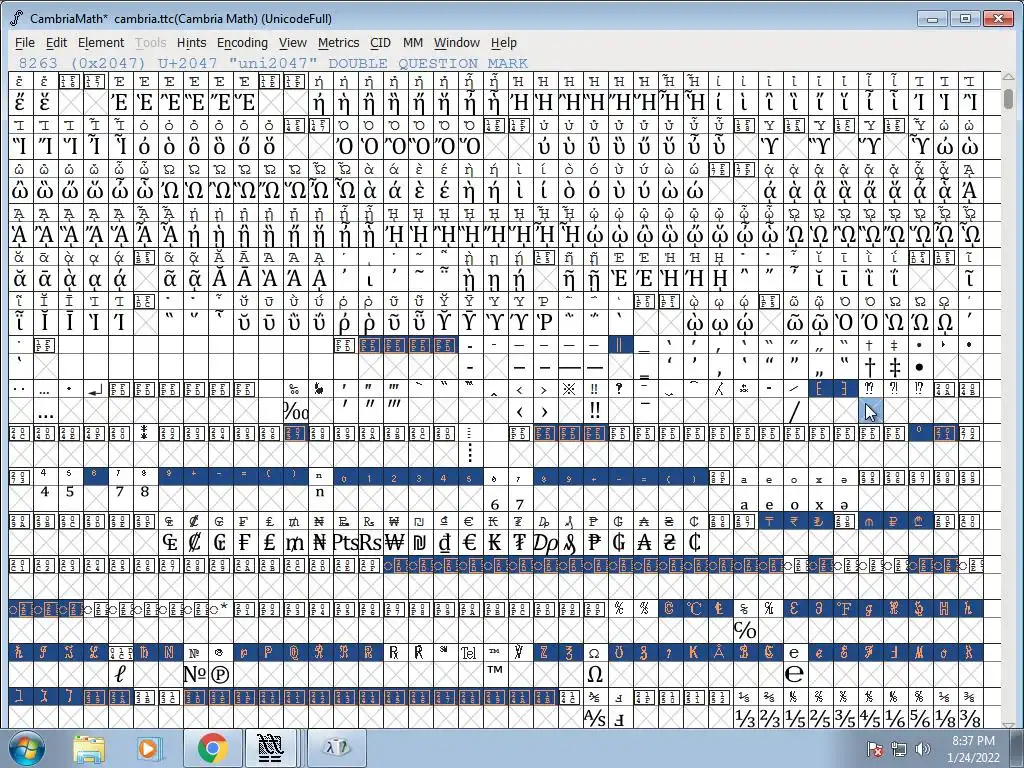Select the tugrik ₮ sign glyph

tap(519, 542)
